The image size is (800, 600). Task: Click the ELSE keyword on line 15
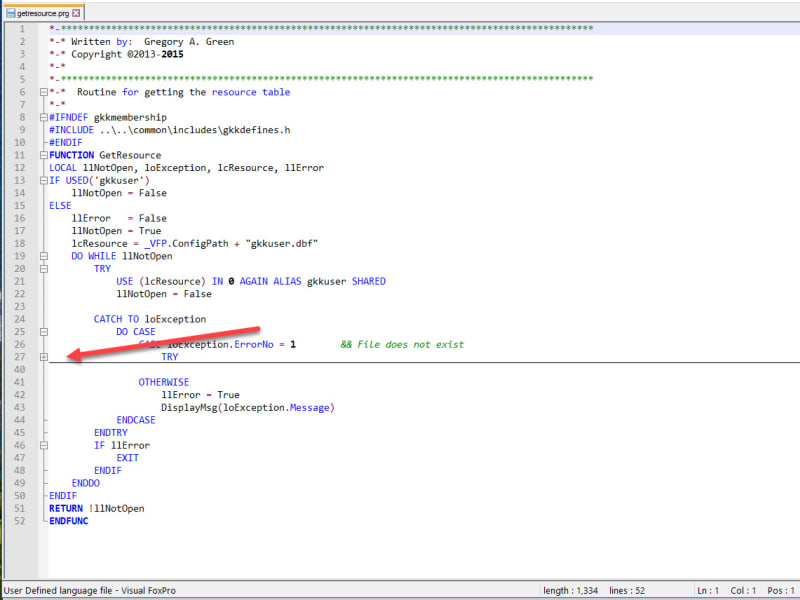(x=60, y=206)
